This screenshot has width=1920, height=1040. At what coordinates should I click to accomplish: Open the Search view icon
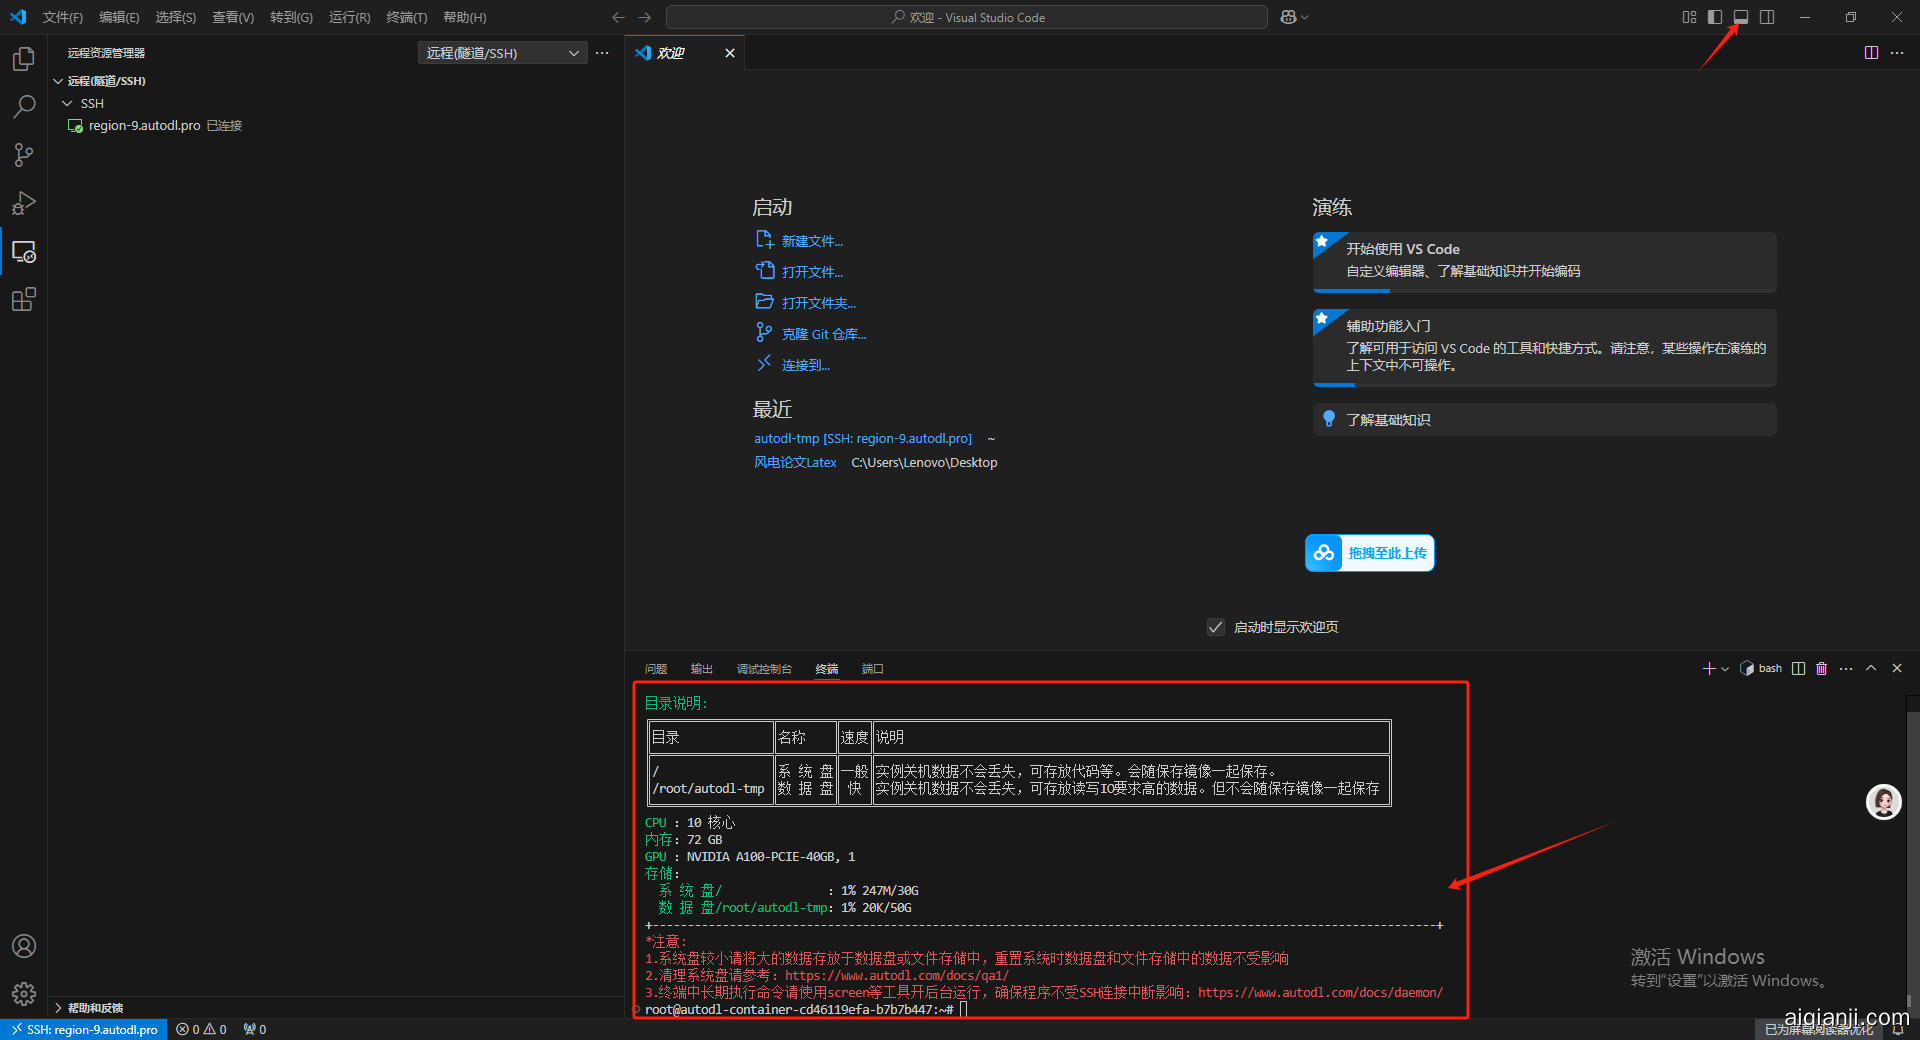coord(24,107)
